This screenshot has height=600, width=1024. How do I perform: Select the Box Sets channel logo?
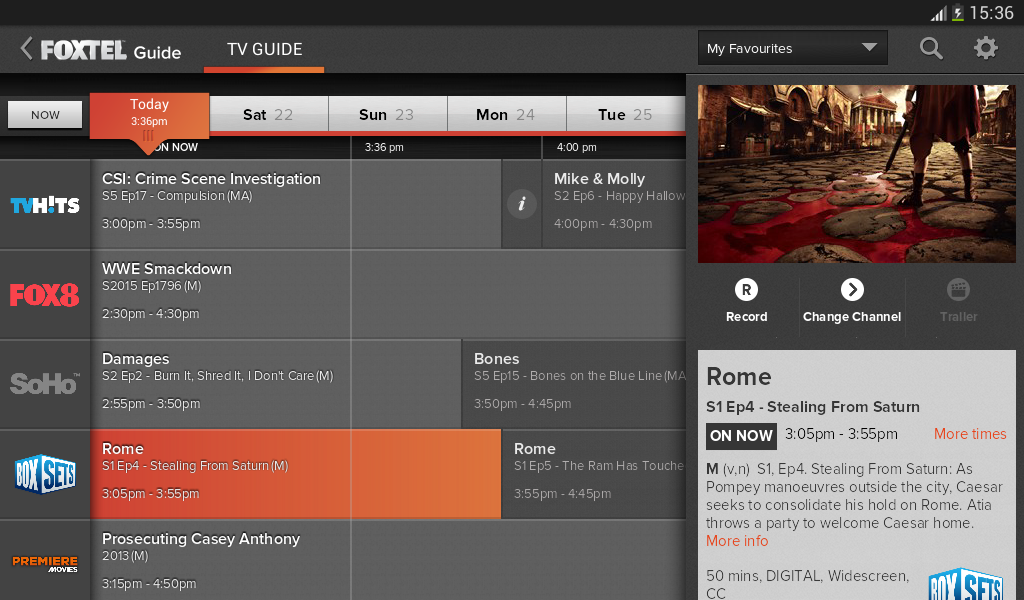[x=45, y=474]
